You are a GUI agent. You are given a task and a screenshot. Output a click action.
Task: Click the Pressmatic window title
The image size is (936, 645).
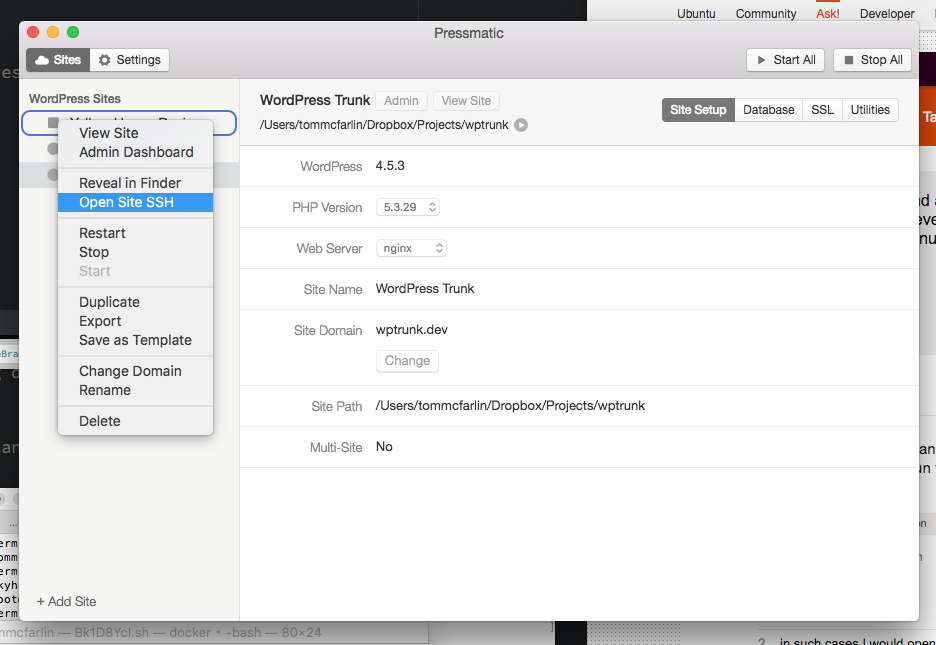(469, 33)
